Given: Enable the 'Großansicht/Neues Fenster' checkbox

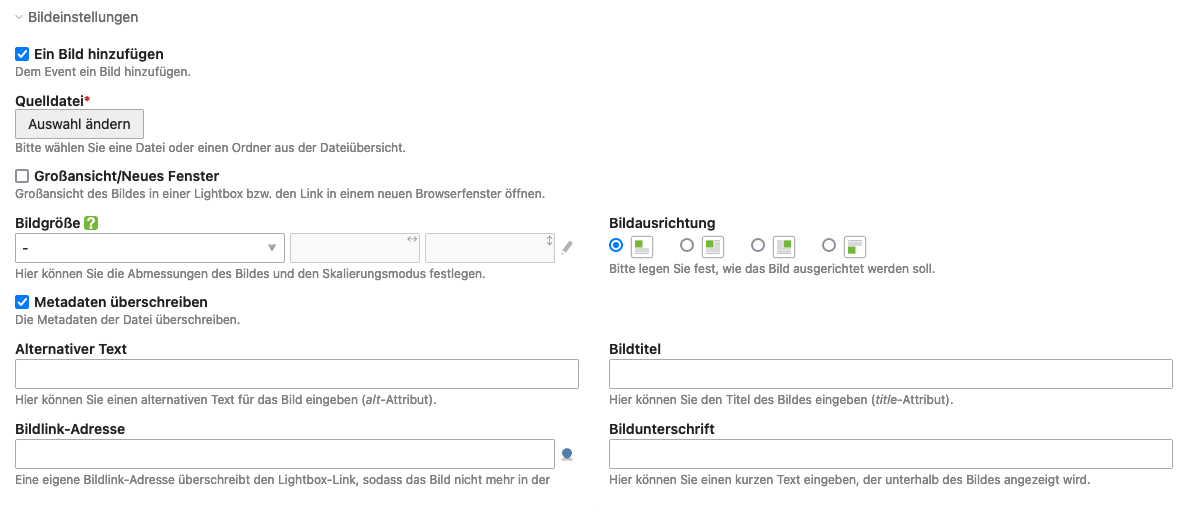Looking at the screenshot, I should pyautogui.click(x=22, y=176).
